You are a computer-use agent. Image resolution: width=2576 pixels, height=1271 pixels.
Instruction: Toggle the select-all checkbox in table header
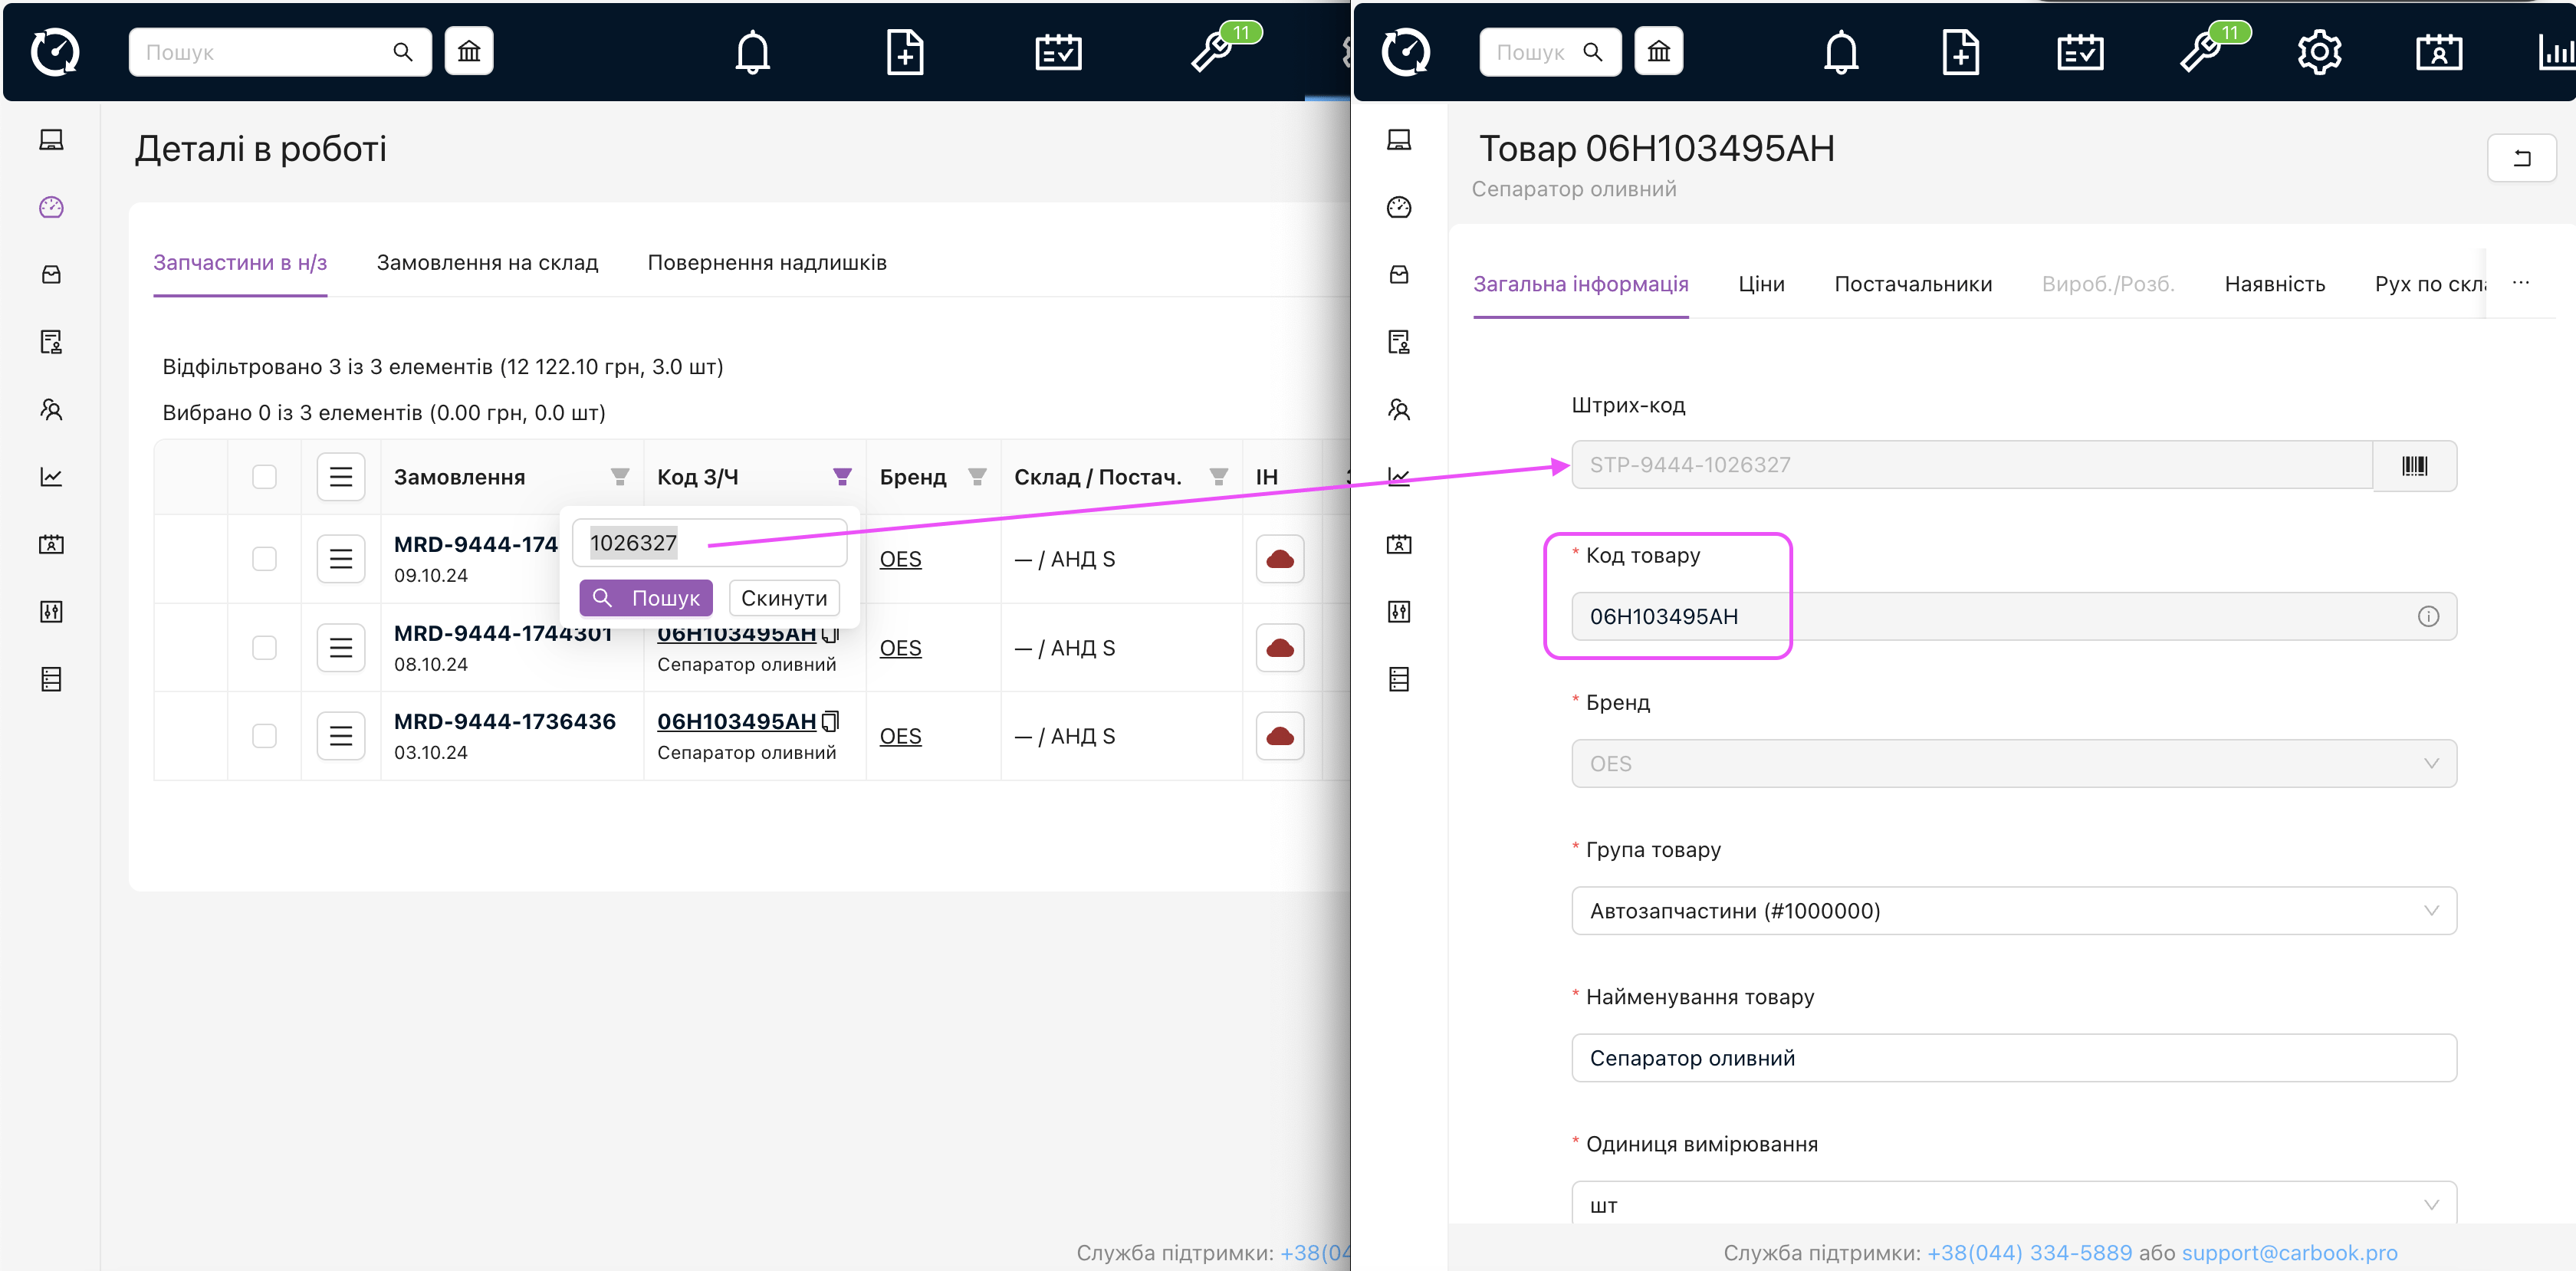(x=264, y=477)
